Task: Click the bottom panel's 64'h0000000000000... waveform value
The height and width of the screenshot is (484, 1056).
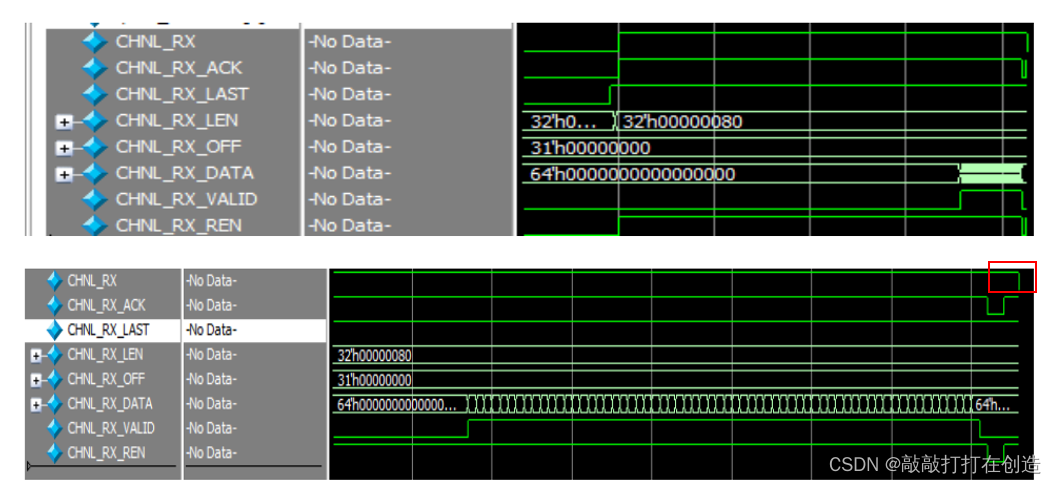Action: (x=397, y=405)
